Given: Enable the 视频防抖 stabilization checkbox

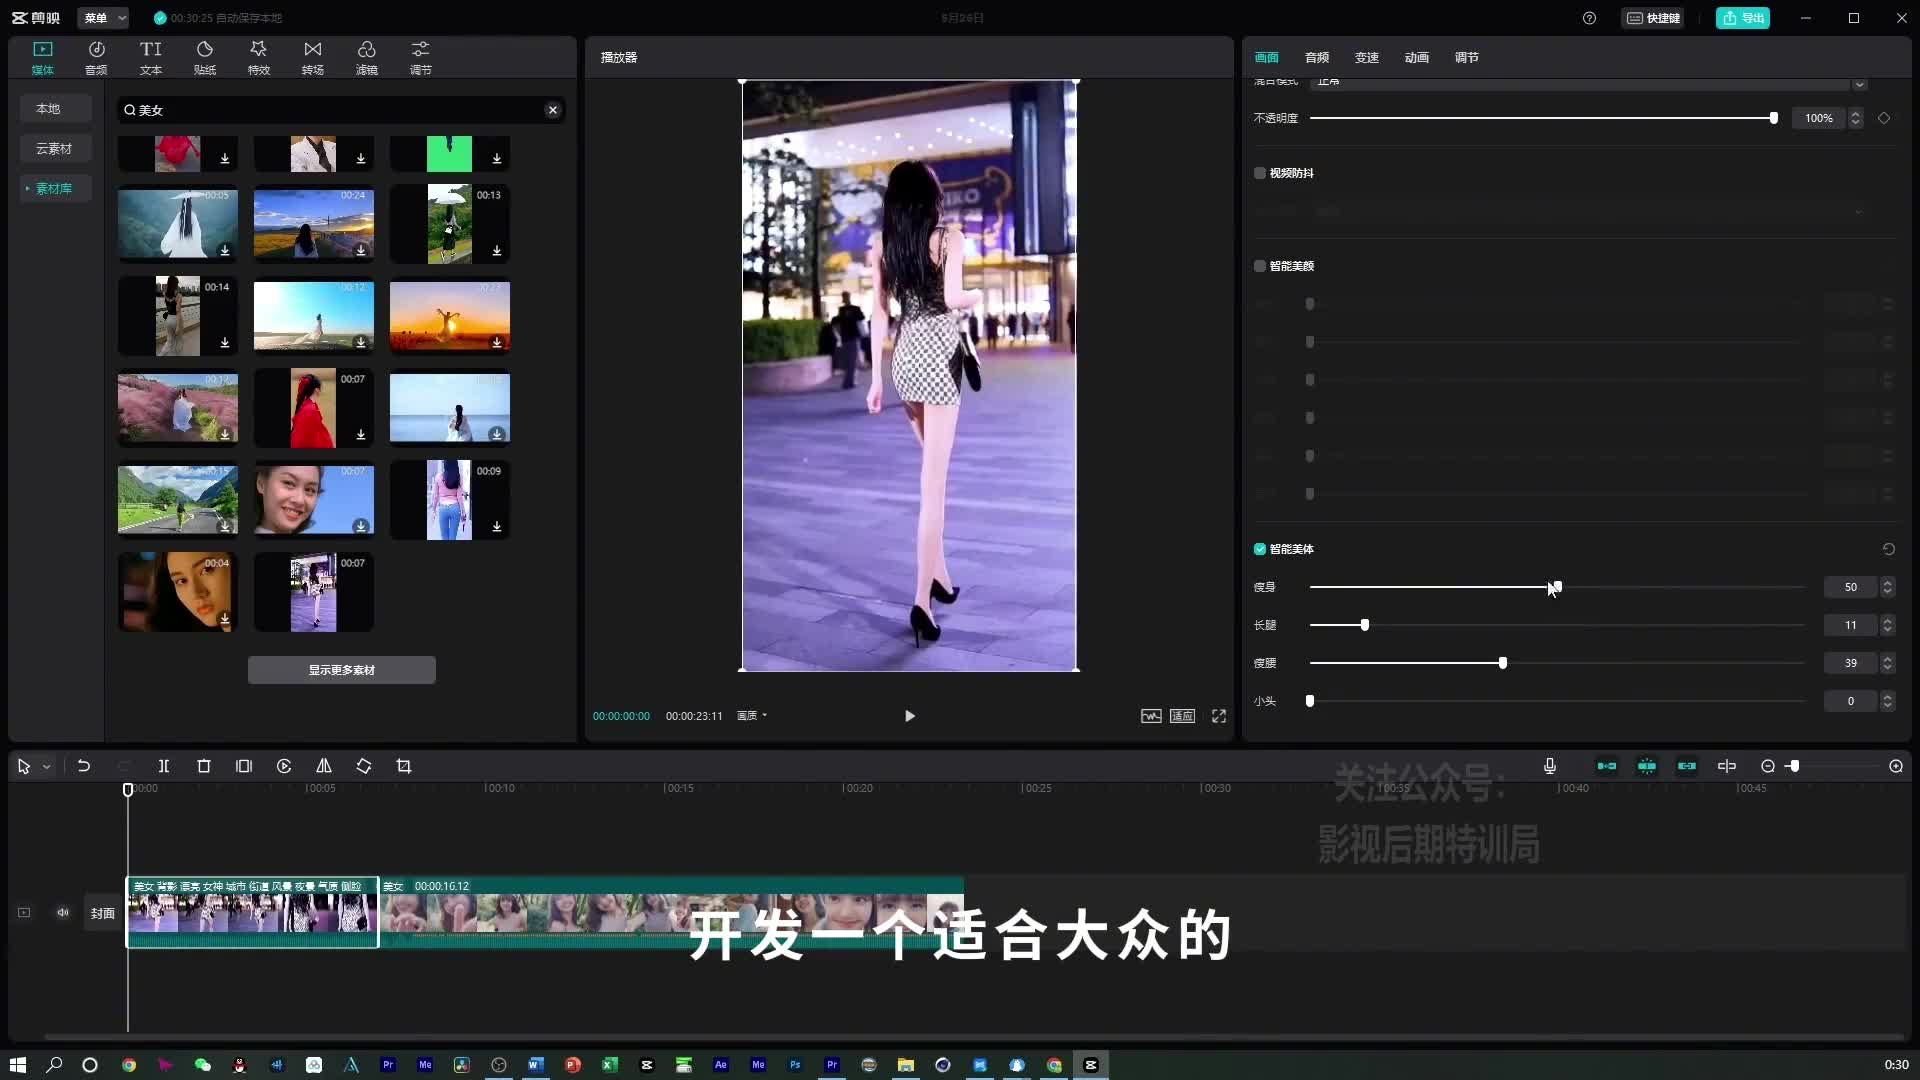Looking at the screenshot, I should coord(1260,173).
